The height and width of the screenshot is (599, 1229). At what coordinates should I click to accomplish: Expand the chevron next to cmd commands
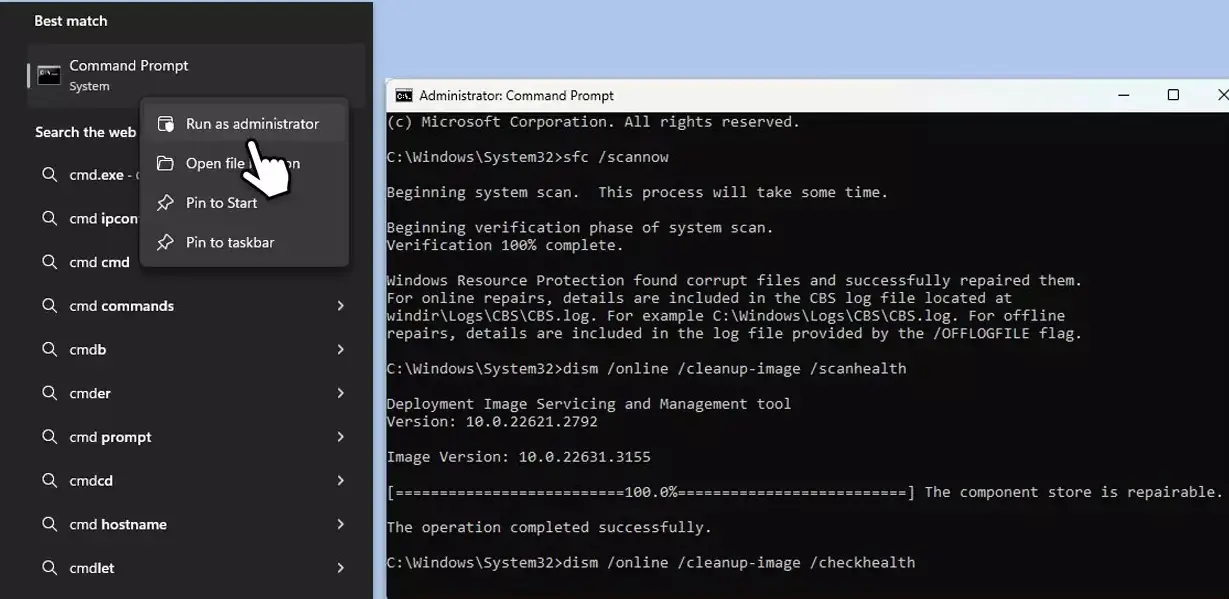[341, 306]
